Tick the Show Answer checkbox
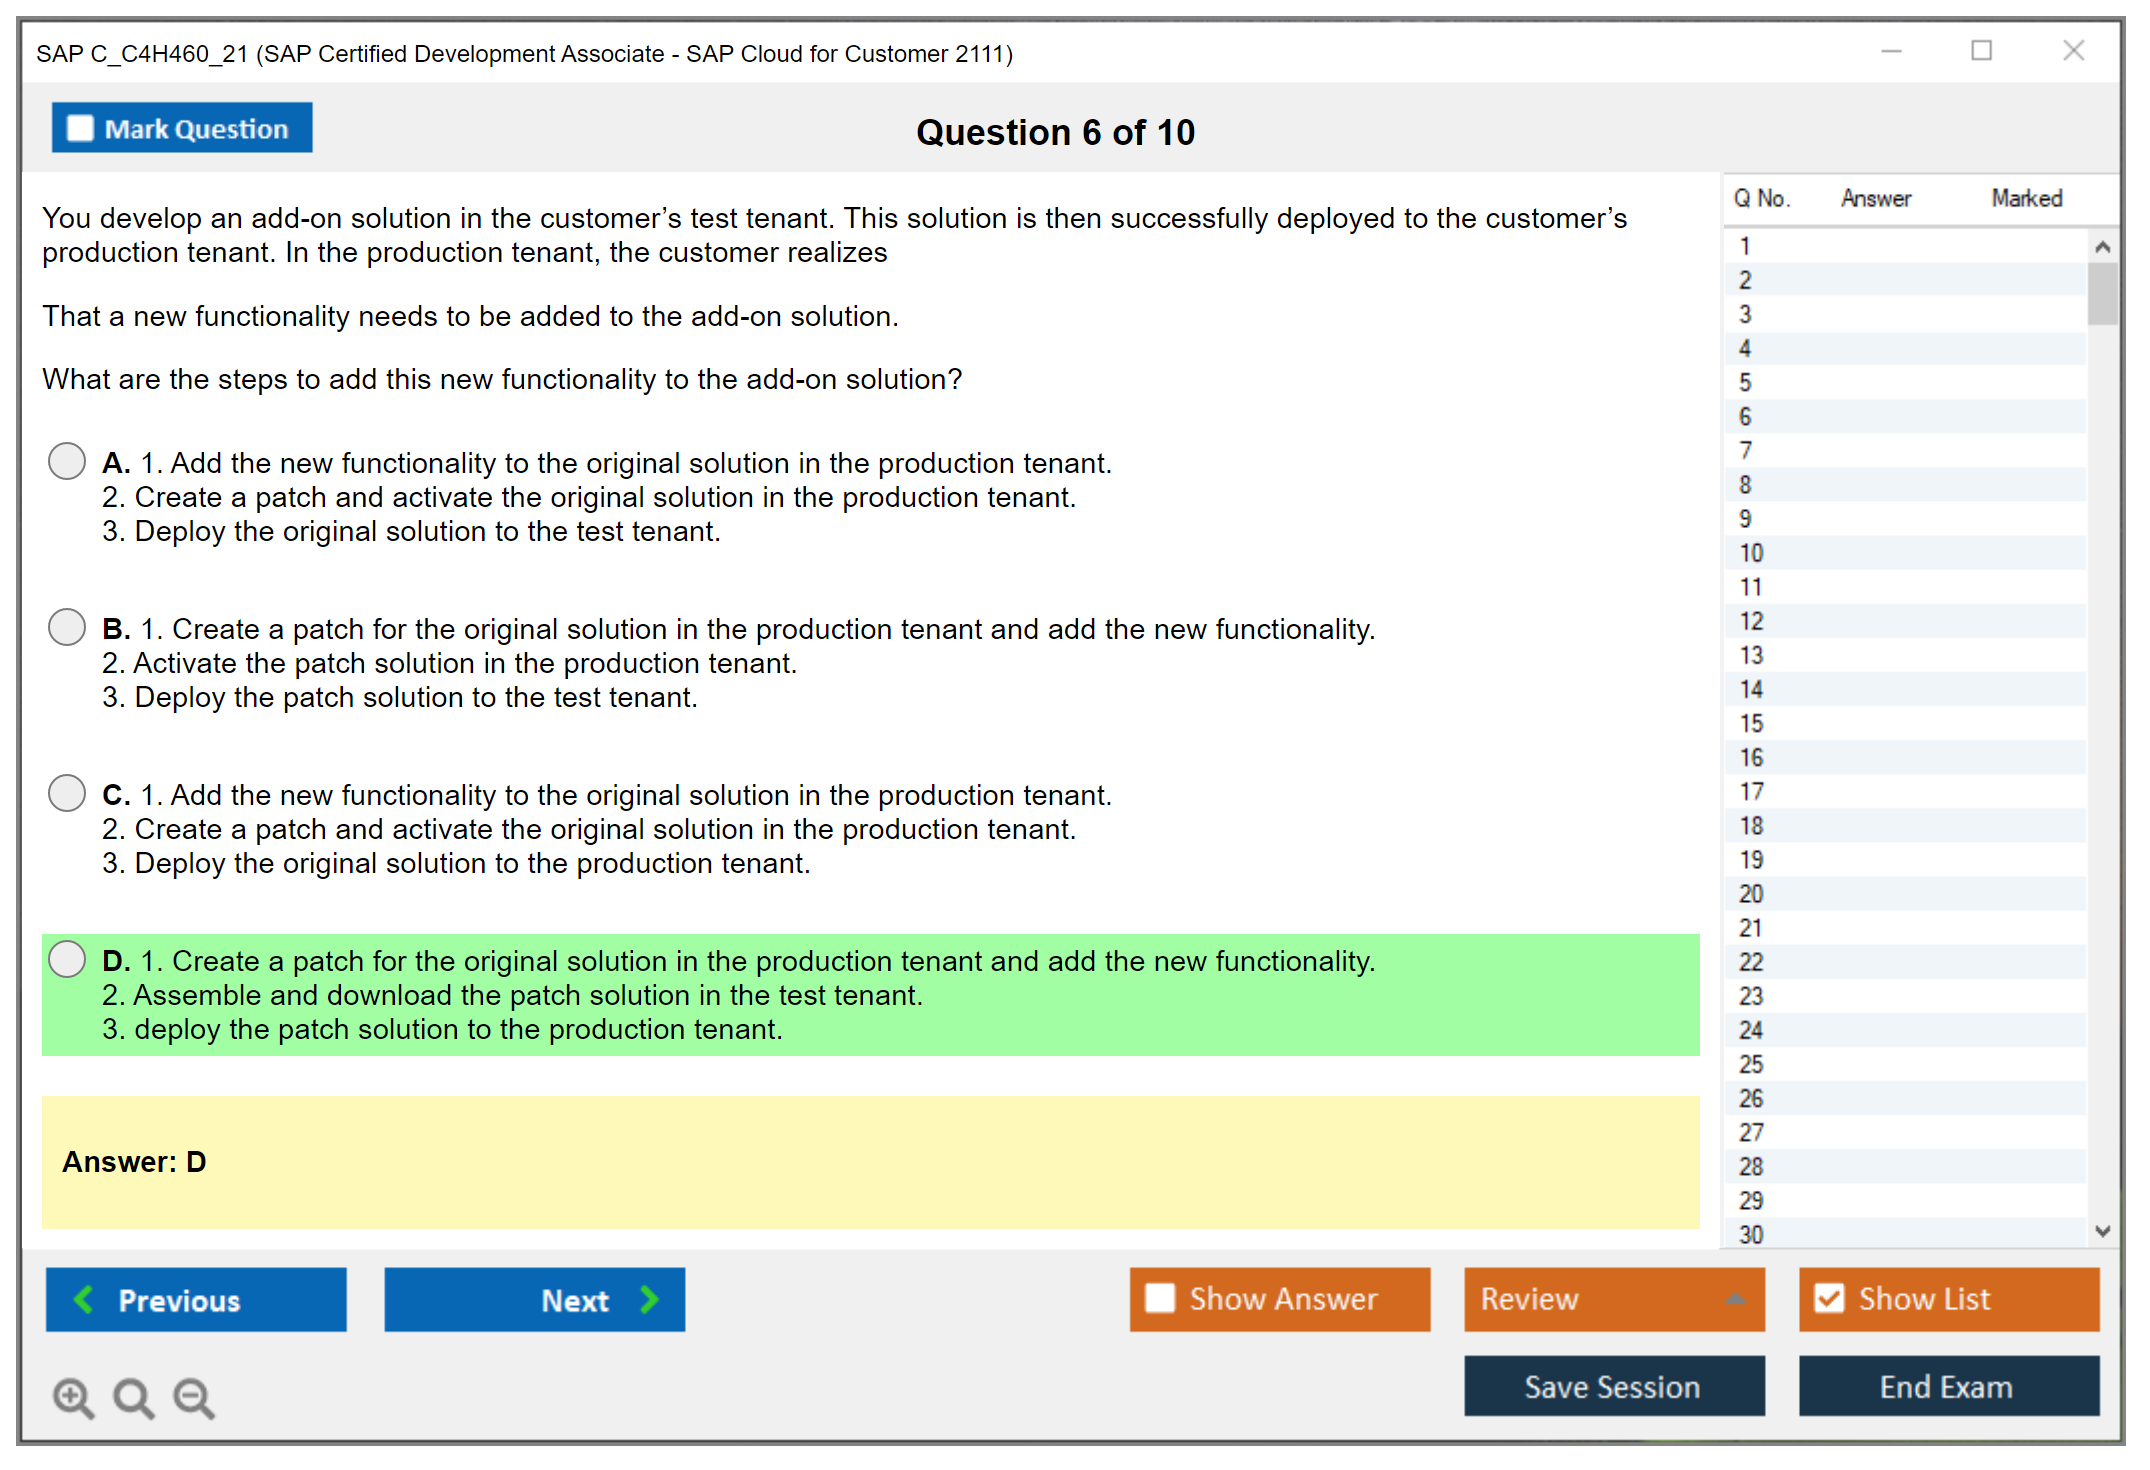The height and width of the screenshot is (1470, 2150). (x=1160, y=1298)
